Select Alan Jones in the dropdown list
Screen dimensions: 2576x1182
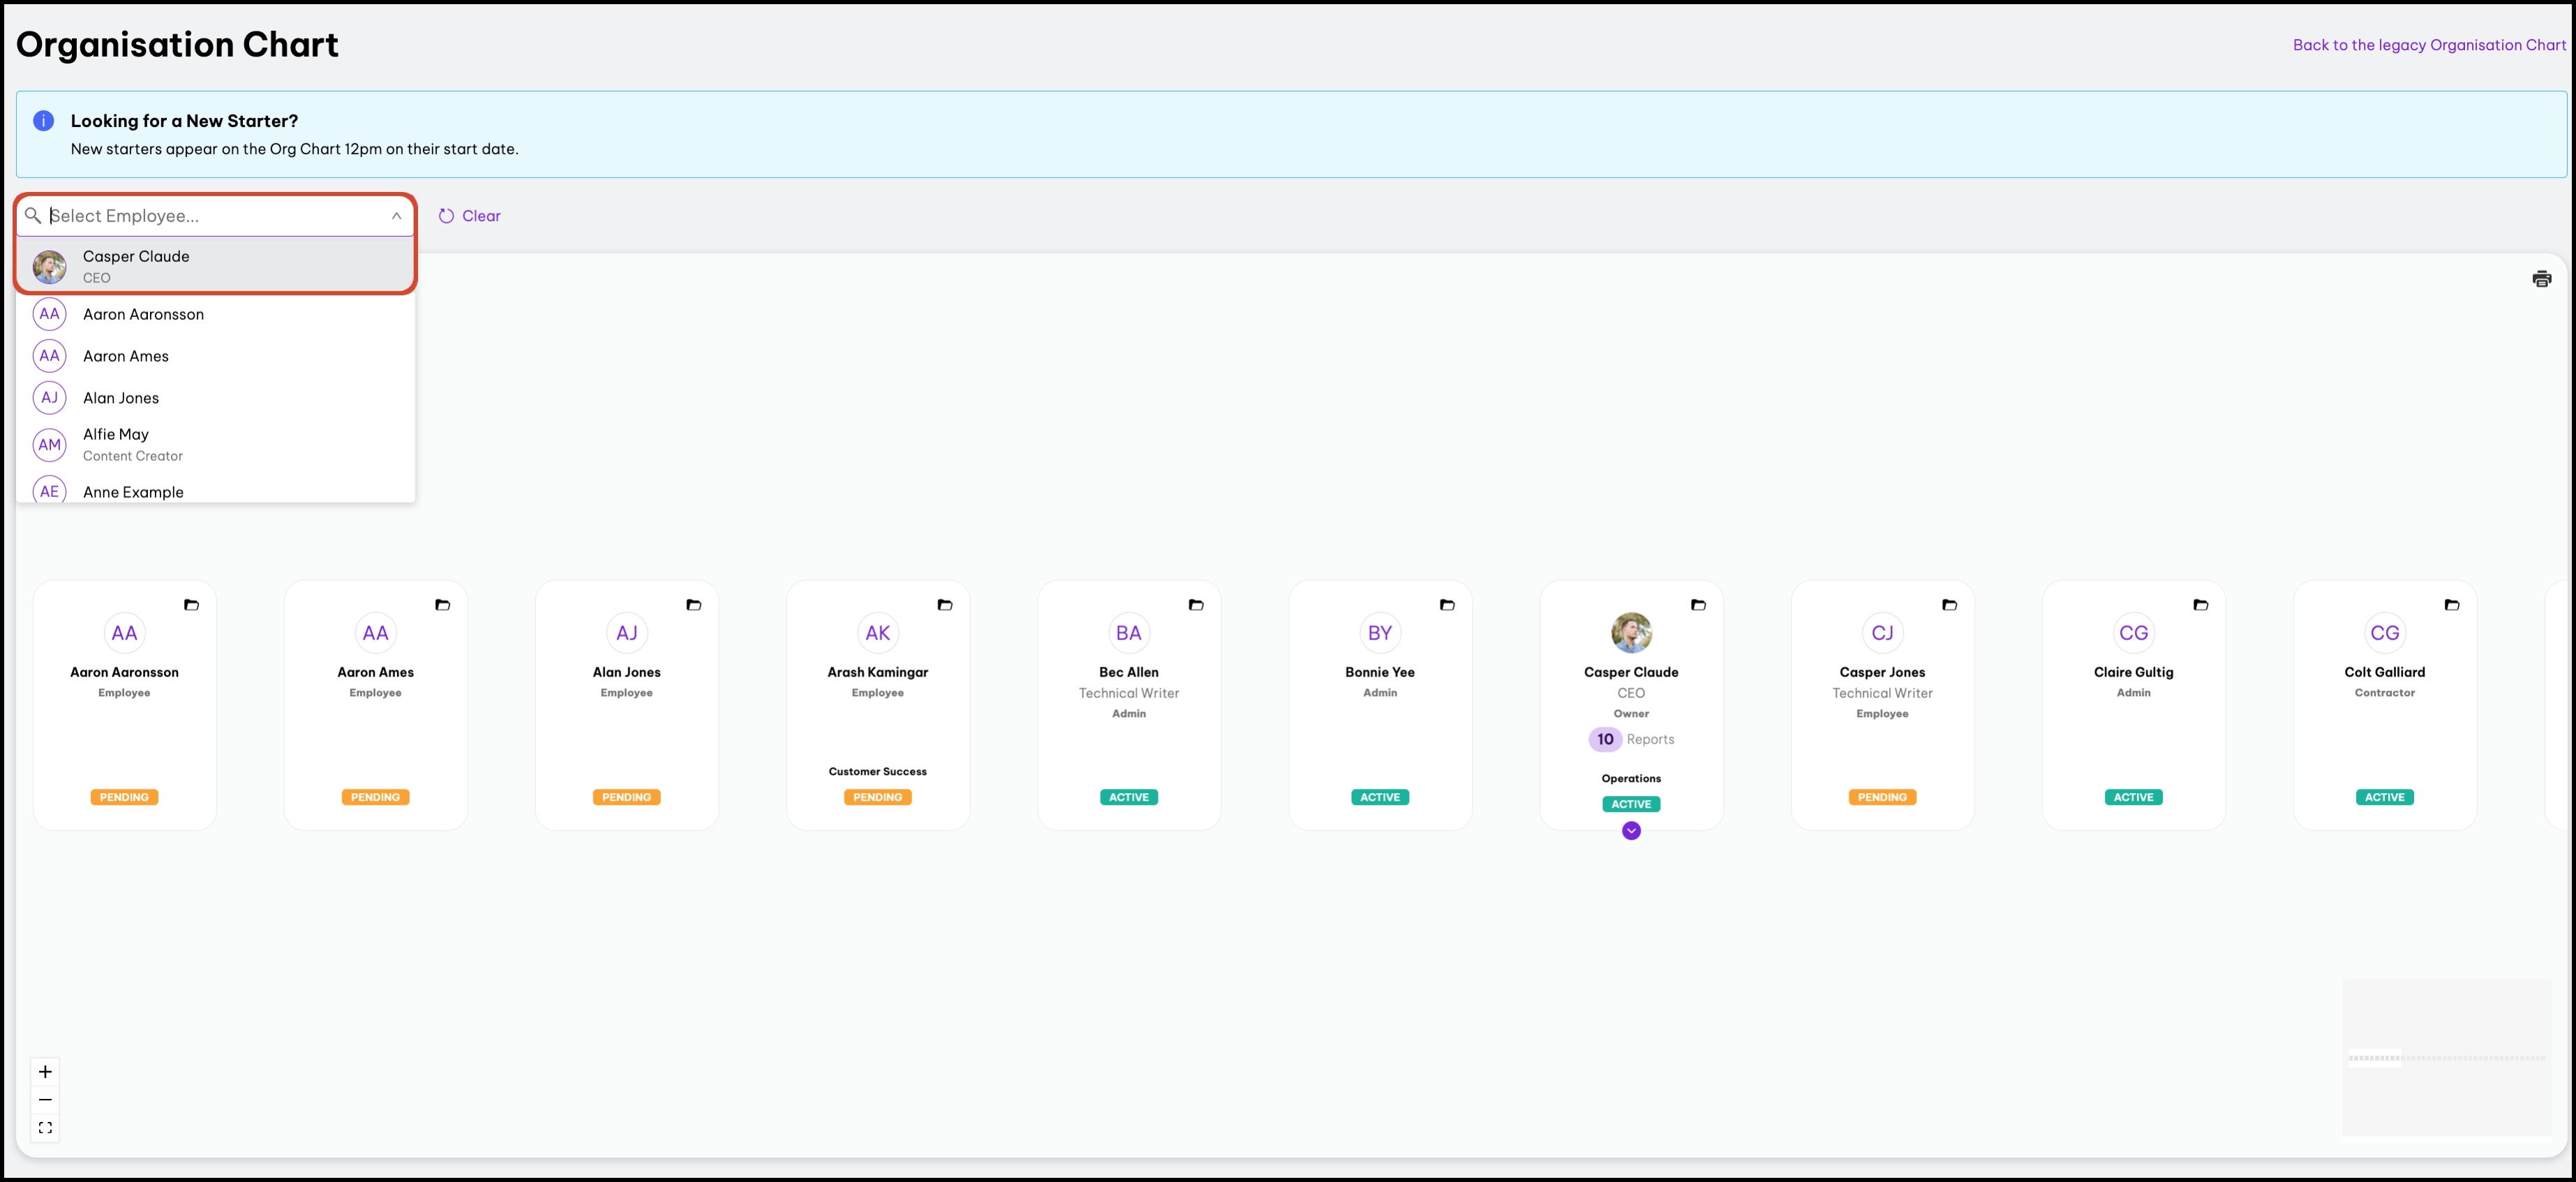pos(121,398)
